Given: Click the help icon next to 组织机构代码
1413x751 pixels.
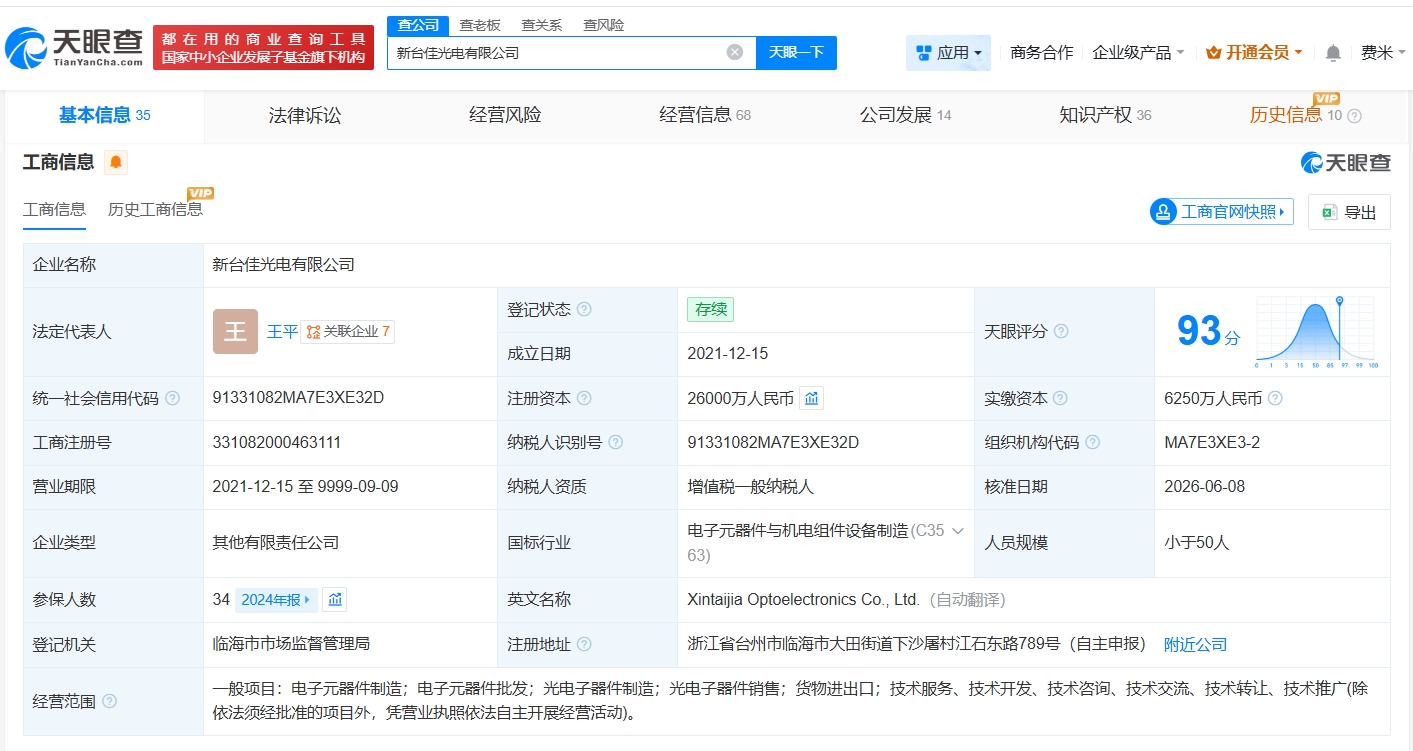Looking at the screenshot, I should click(1092, 442).
